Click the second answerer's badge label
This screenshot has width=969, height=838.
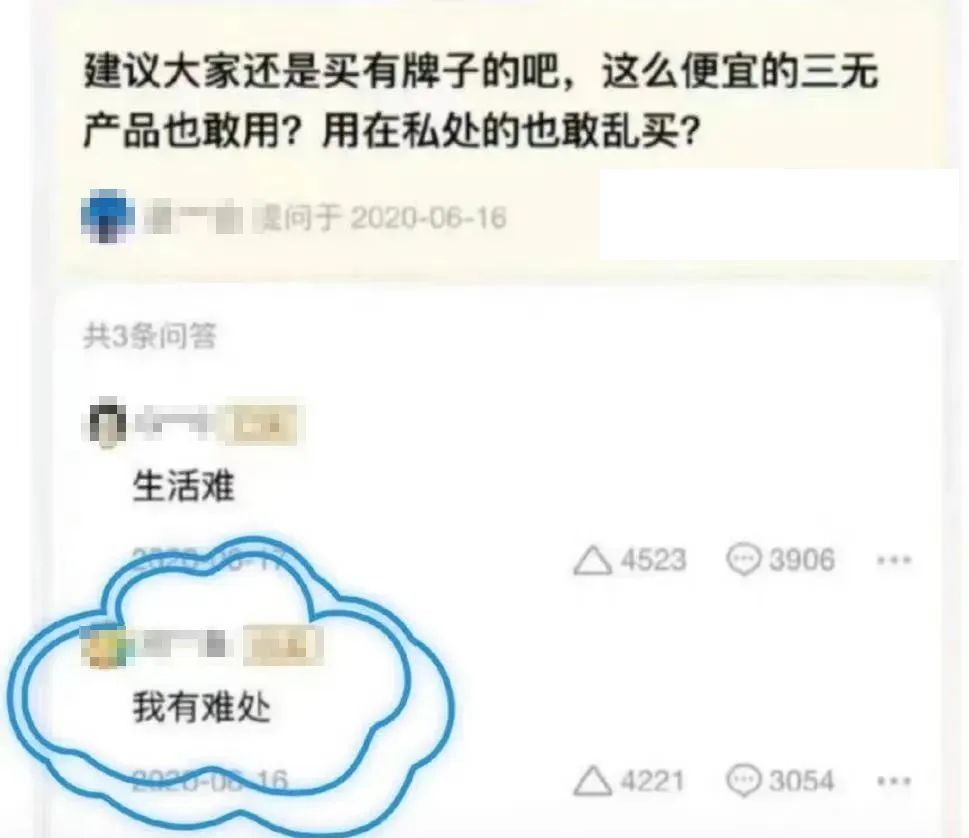tap(283, 646)
